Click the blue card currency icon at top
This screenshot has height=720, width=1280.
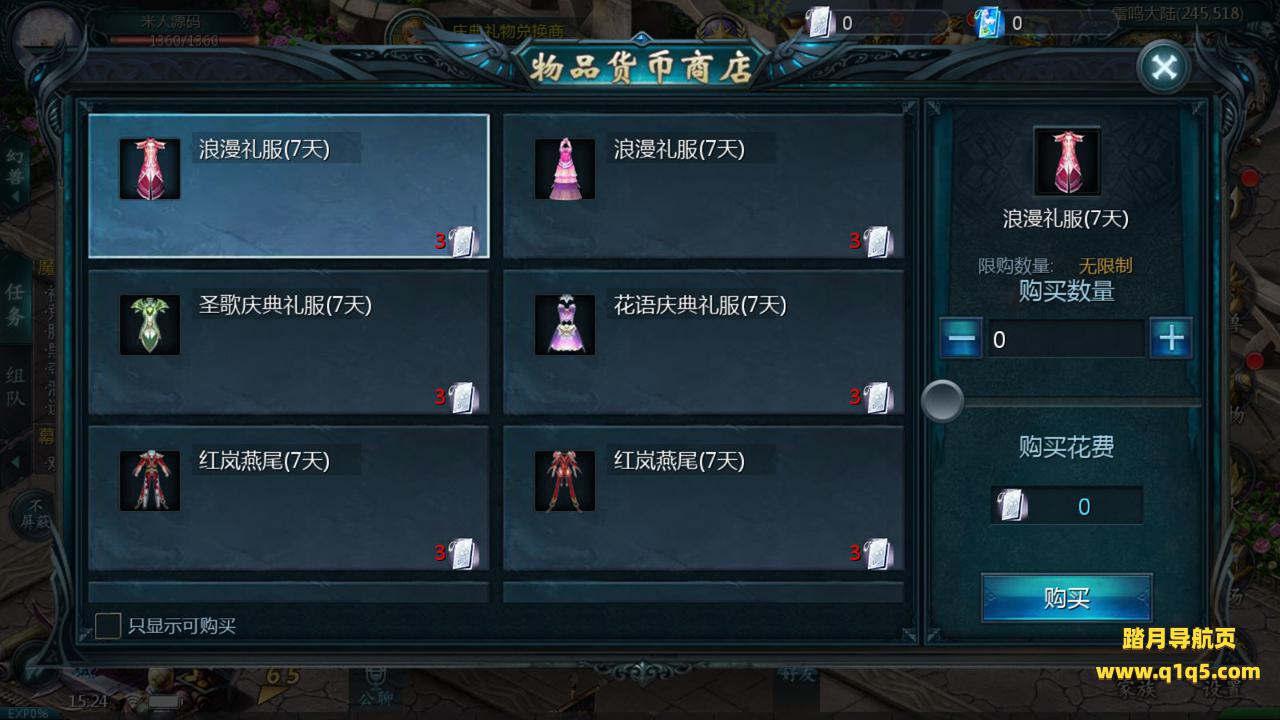(x=989, y=22)
